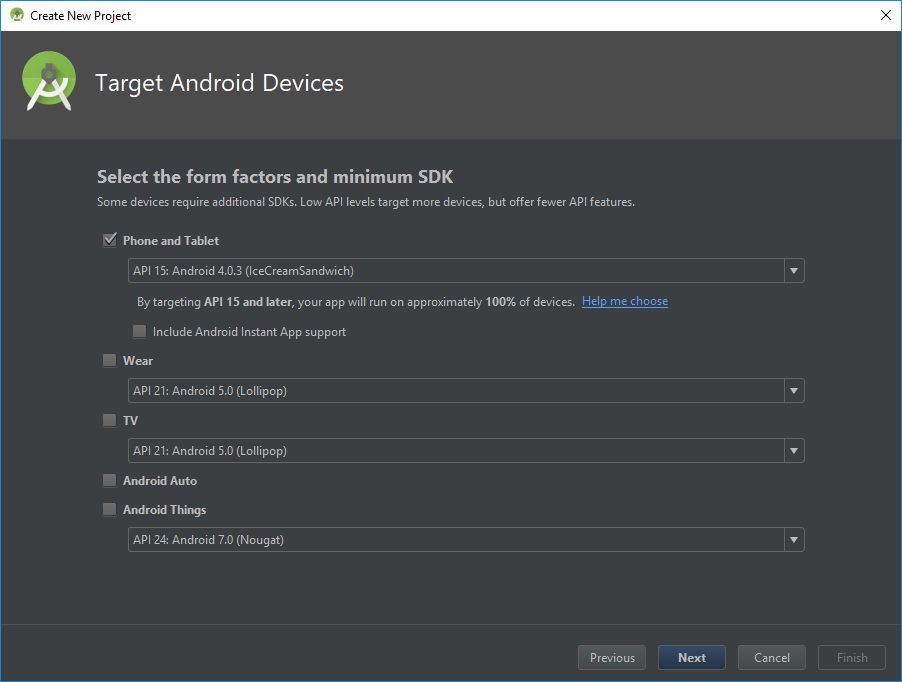Enable the TV form factor checkbox
The image size is (902, 682).
click(110, 420)
